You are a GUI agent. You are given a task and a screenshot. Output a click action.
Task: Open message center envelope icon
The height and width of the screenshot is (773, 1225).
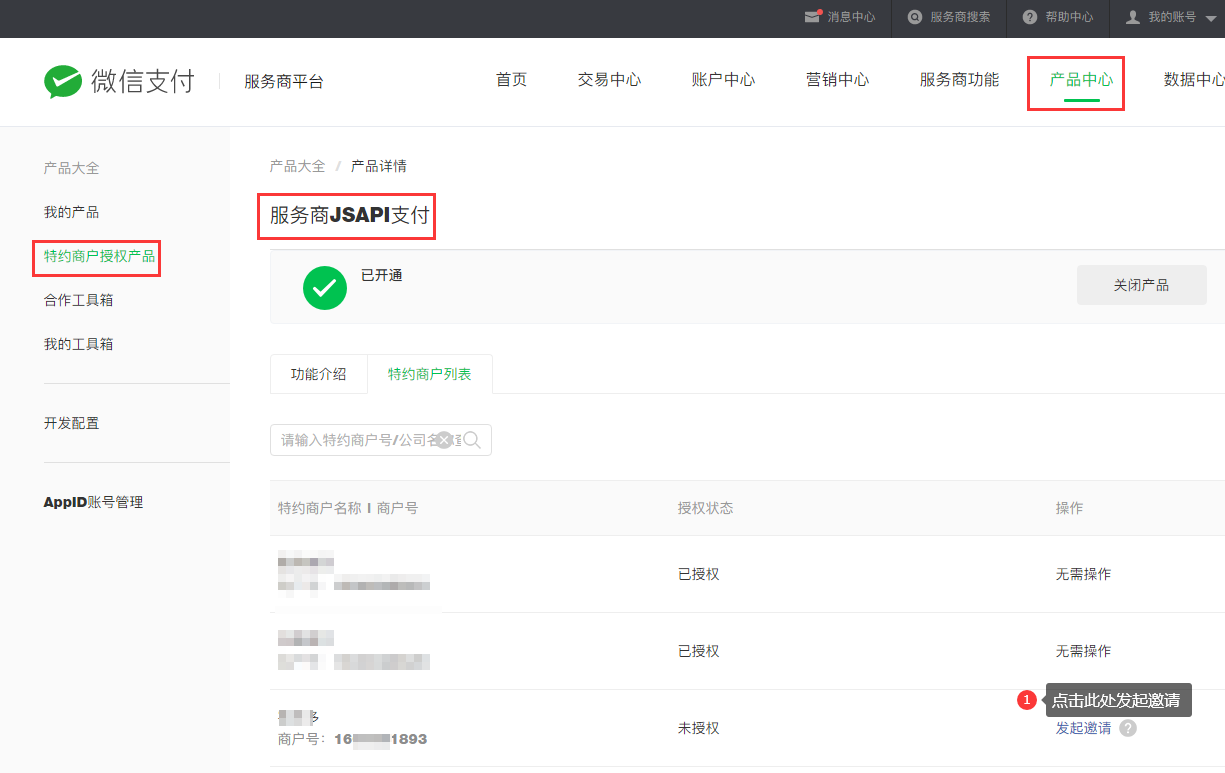[x=813, y=17]
